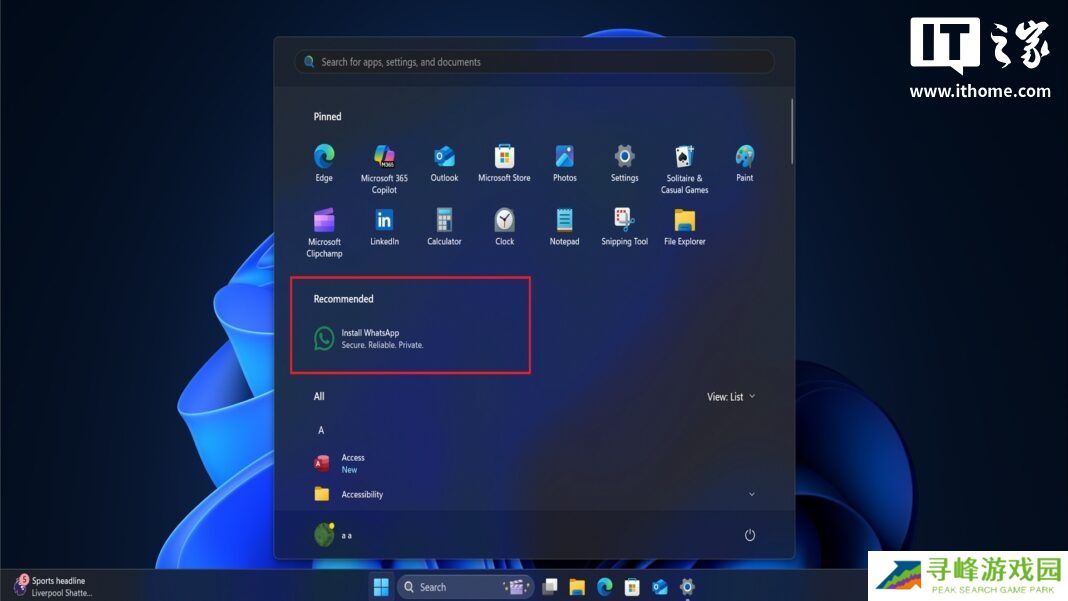Image resolution: width=1068 pixels, height=601 pixels.
Task: Open LinkedIn pinned app
Action: (x=384, y=221)
